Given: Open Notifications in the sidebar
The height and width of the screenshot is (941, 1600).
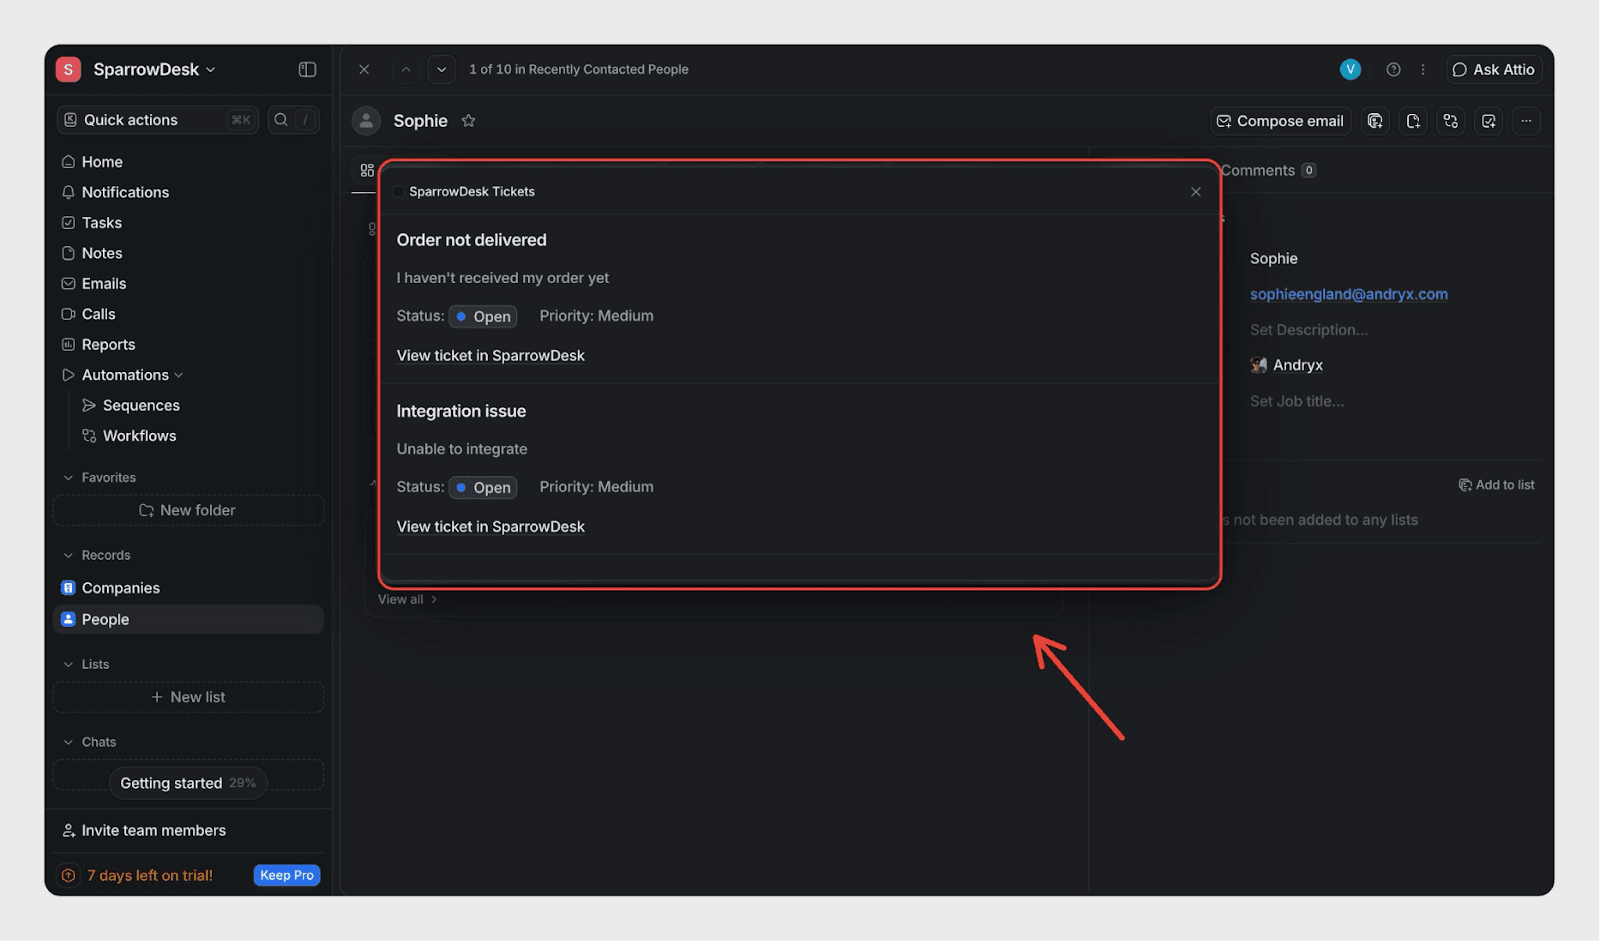Looking at the screenshot, I should [x=125, y=192].
